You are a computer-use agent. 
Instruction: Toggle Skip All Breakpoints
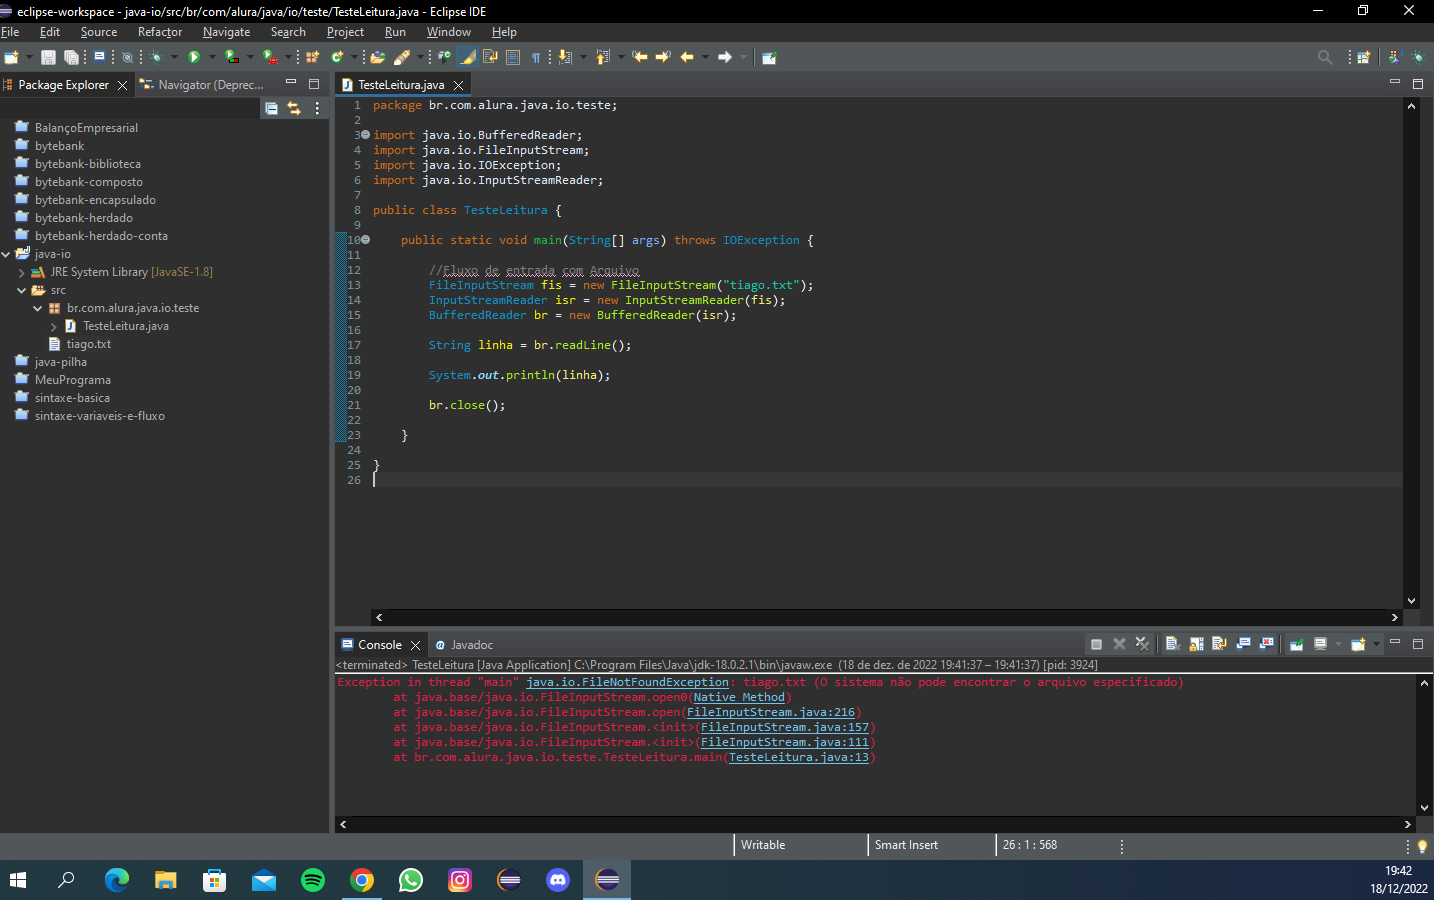tap(127, 57)
